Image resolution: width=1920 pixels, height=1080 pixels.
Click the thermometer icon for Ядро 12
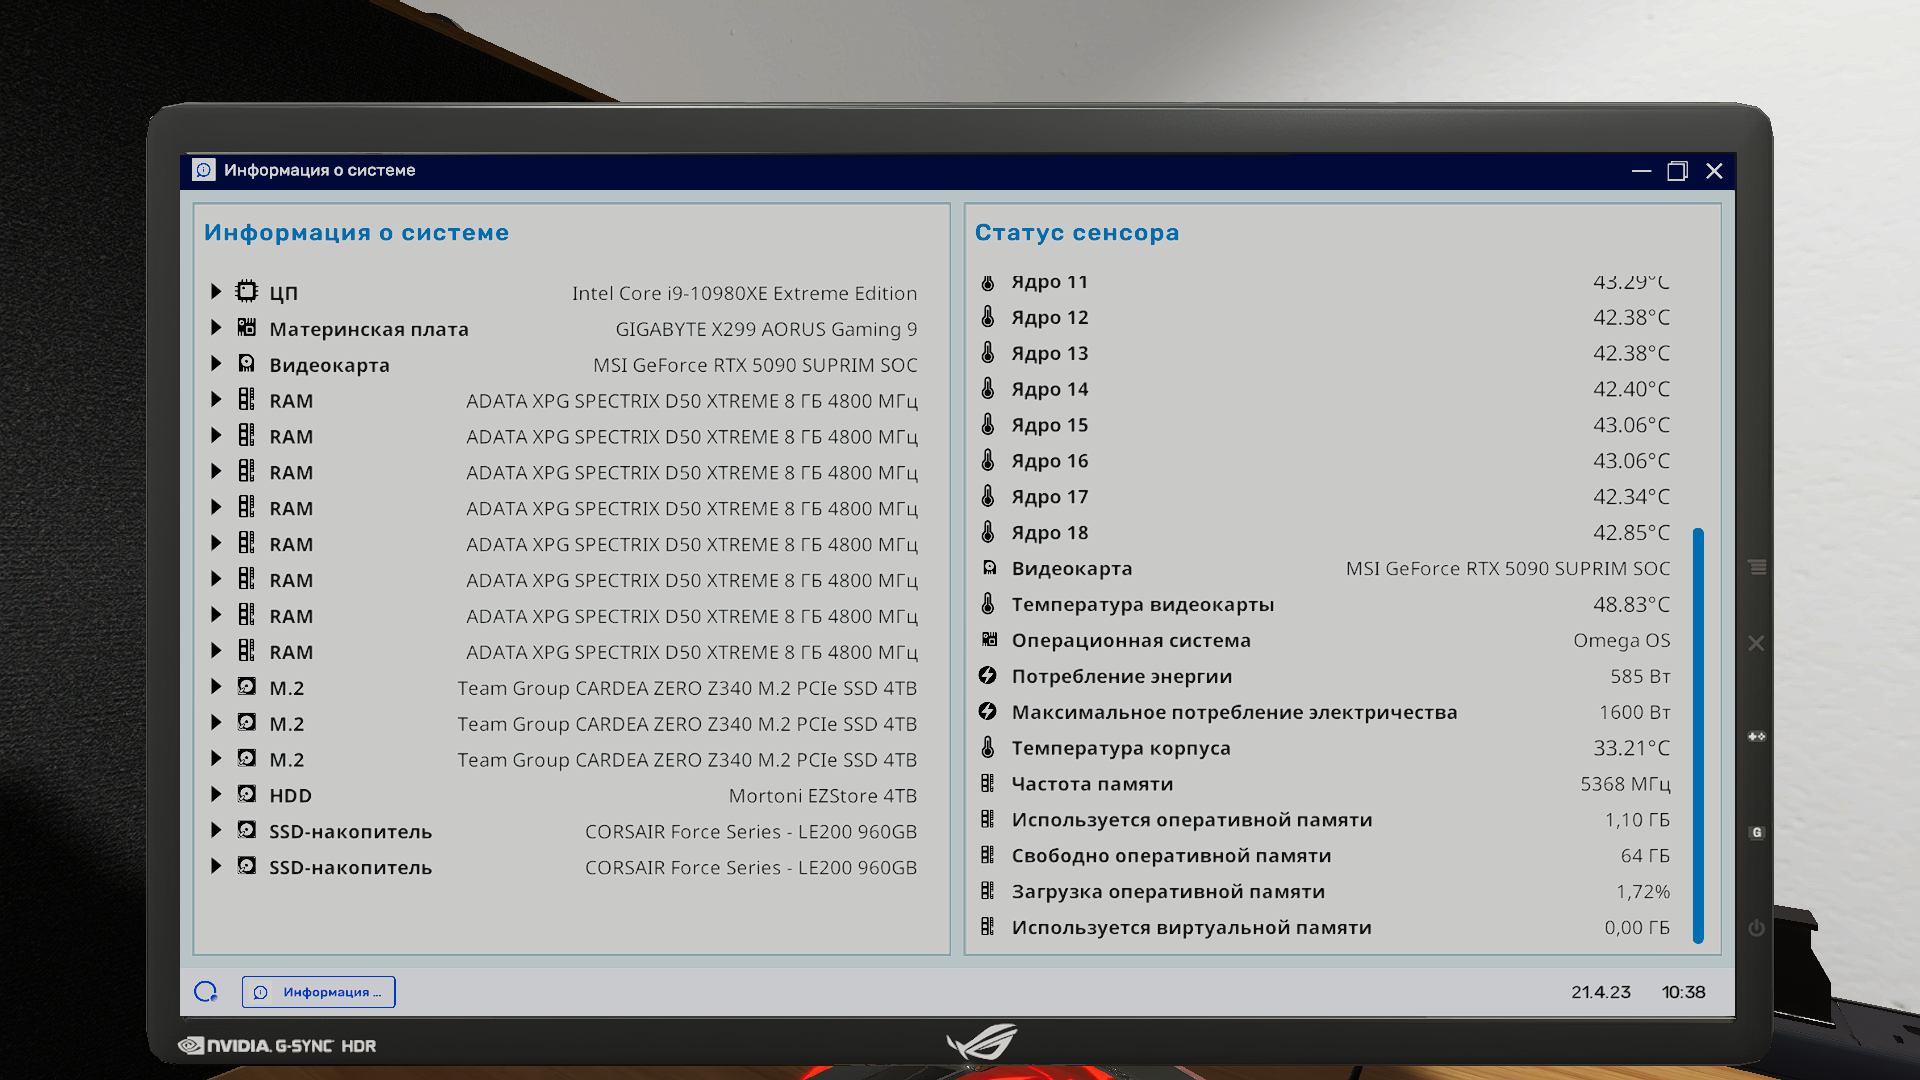988,317
